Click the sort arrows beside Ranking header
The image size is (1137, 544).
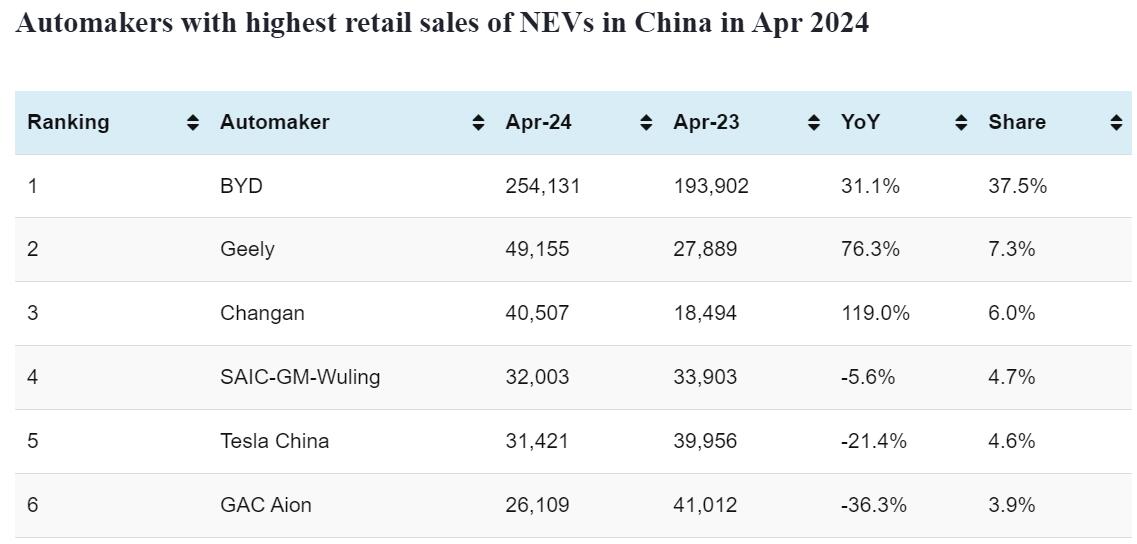[x=193, y=123]
